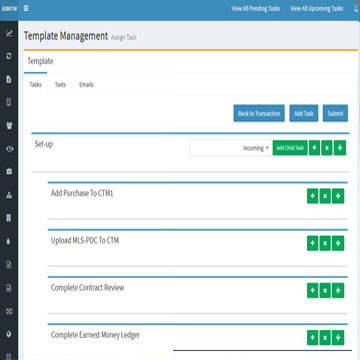
Task: Select Complete Contract Review task text
Action: click(87, 288)
